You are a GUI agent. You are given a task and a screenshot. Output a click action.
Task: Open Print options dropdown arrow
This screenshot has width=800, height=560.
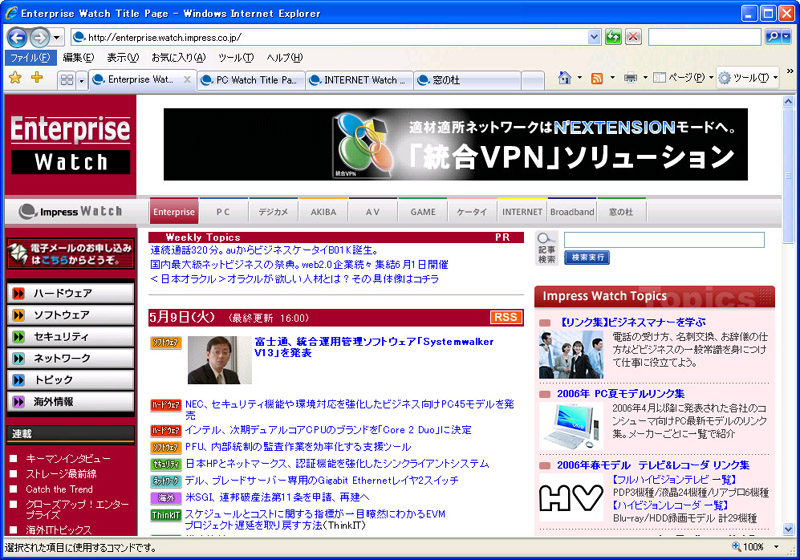(645, 78)
